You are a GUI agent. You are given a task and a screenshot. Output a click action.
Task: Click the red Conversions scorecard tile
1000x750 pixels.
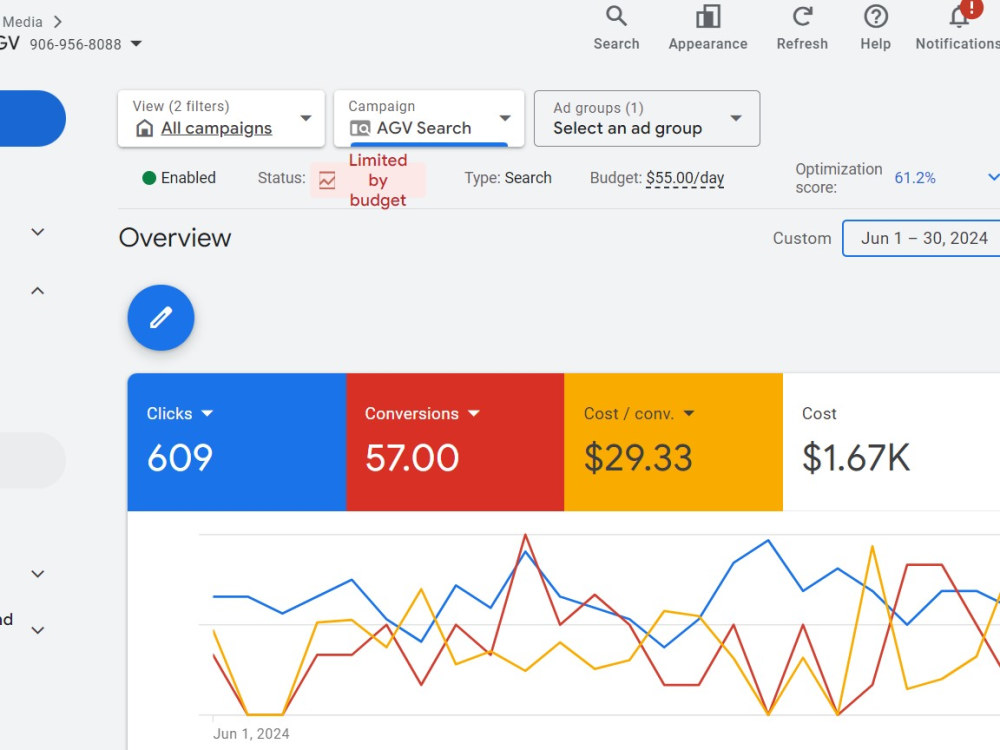click(455, 442)
